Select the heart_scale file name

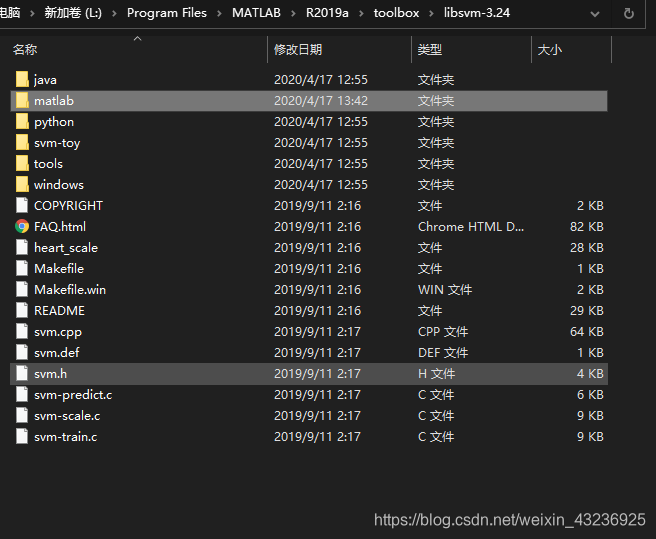(66, 248)
